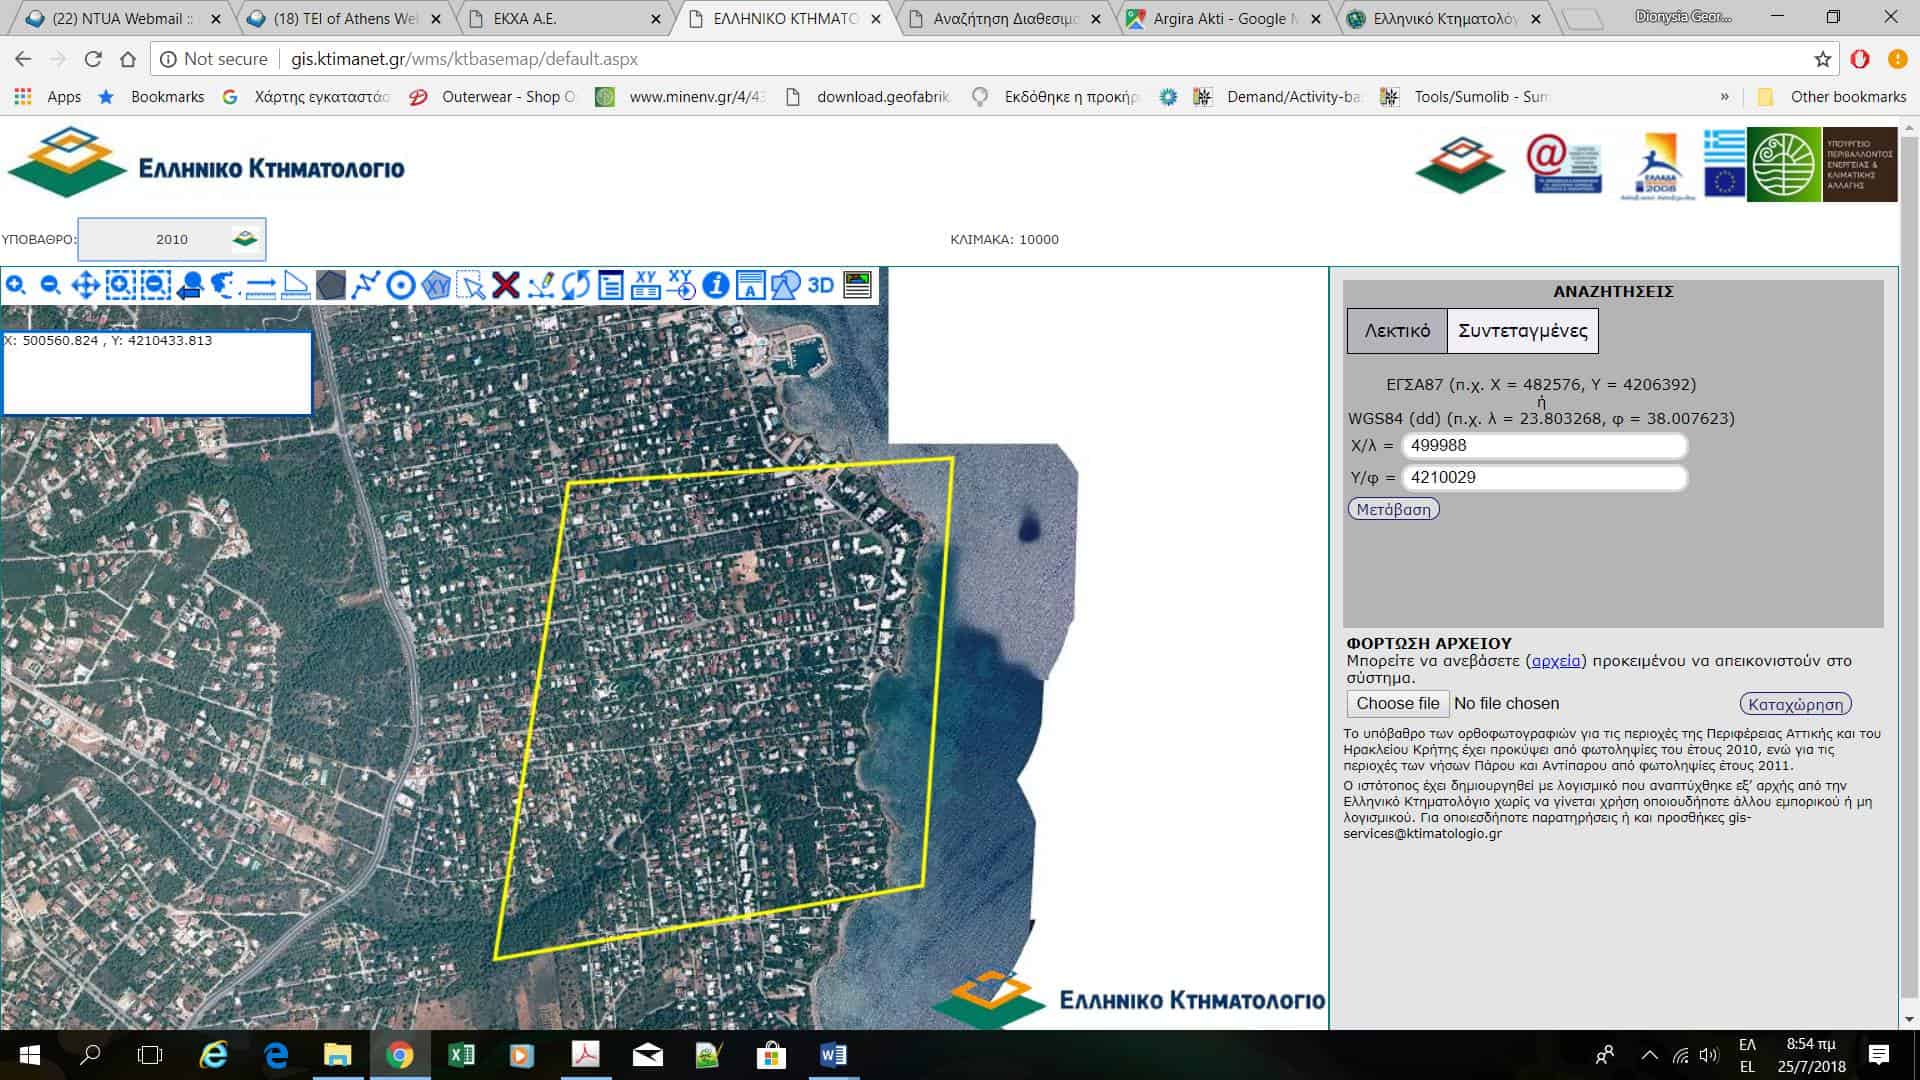The image size is (1920, 1080).
Task: Activate the pan map arrows tool
Action: click(x=85, y=286)
